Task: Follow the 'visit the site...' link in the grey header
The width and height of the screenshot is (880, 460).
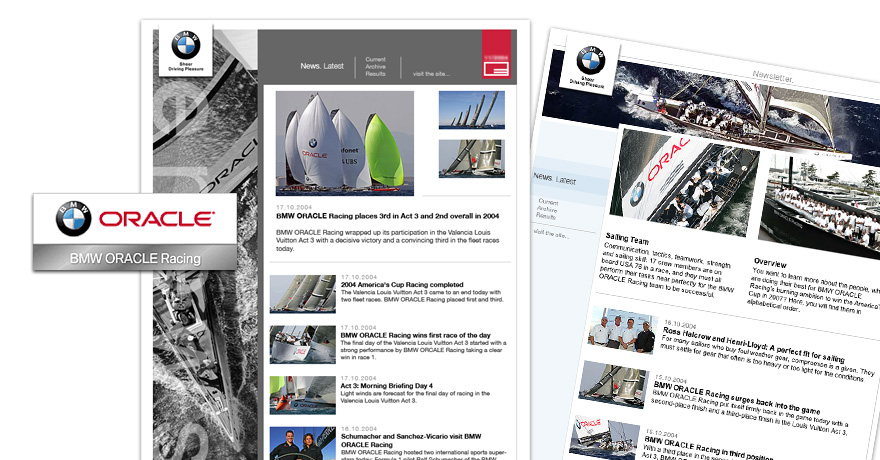Action: [431, 74]
